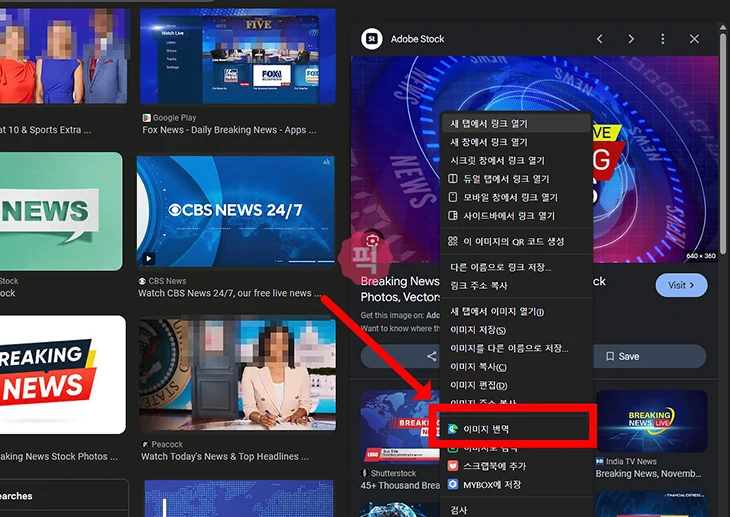Open Adobe Stock source name link
This screenshot has height=517, width=730.
coord(417,39)
